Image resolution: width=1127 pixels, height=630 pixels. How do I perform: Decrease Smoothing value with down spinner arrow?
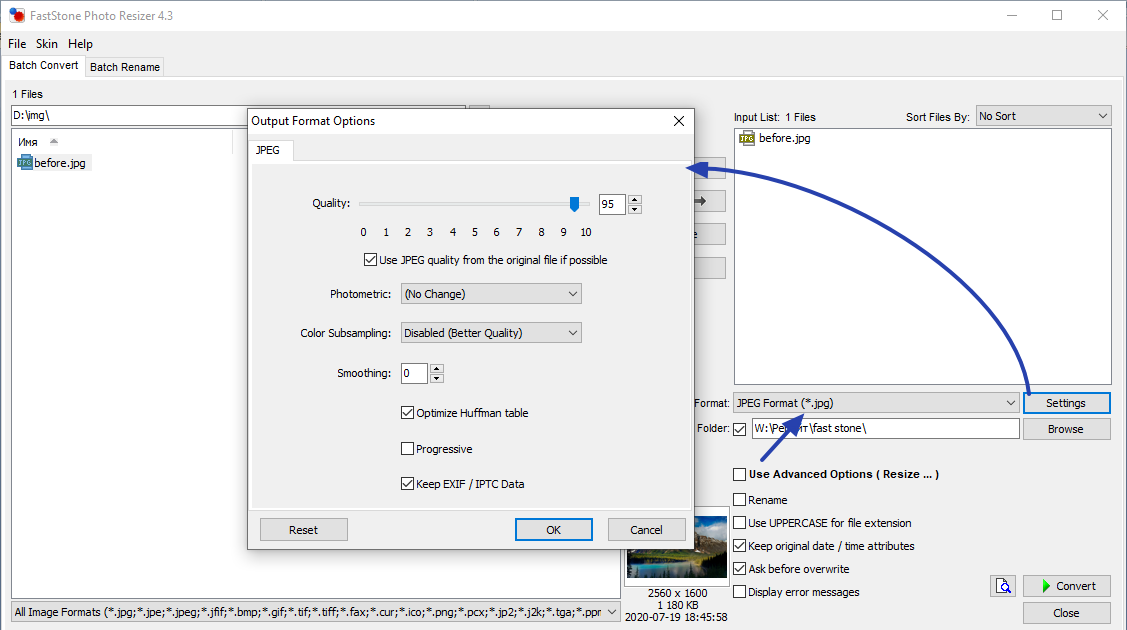437,378
